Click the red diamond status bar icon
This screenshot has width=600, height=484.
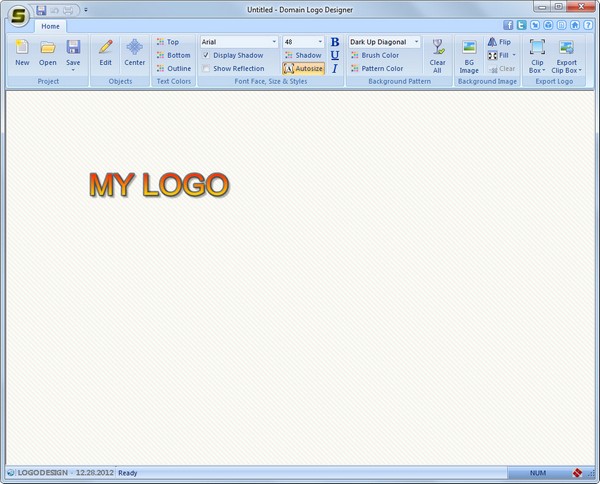tap(577, 473)
